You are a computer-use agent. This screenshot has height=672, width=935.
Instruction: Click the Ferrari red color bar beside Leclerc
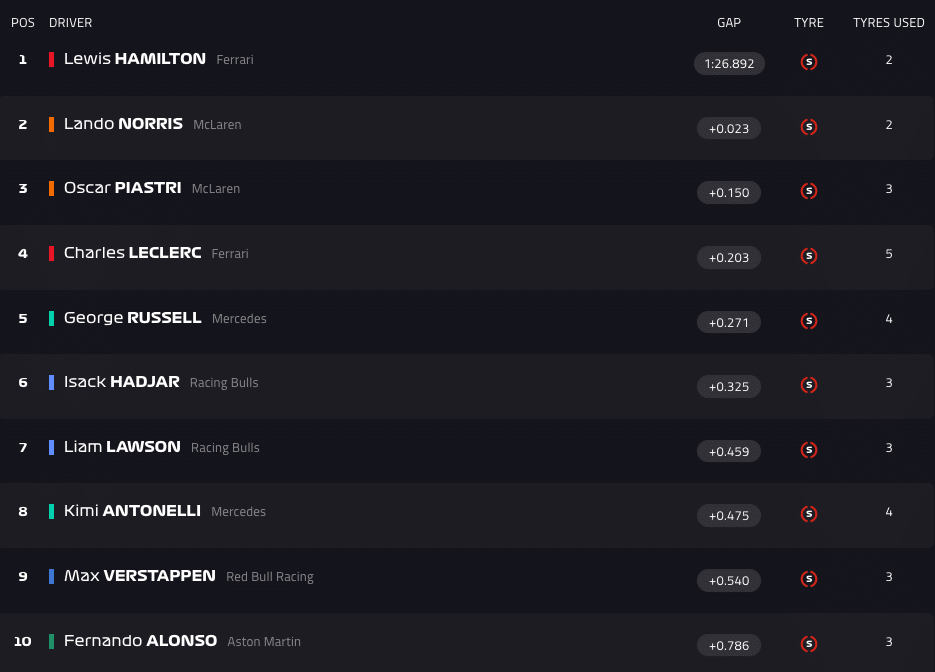coord(51,253)
